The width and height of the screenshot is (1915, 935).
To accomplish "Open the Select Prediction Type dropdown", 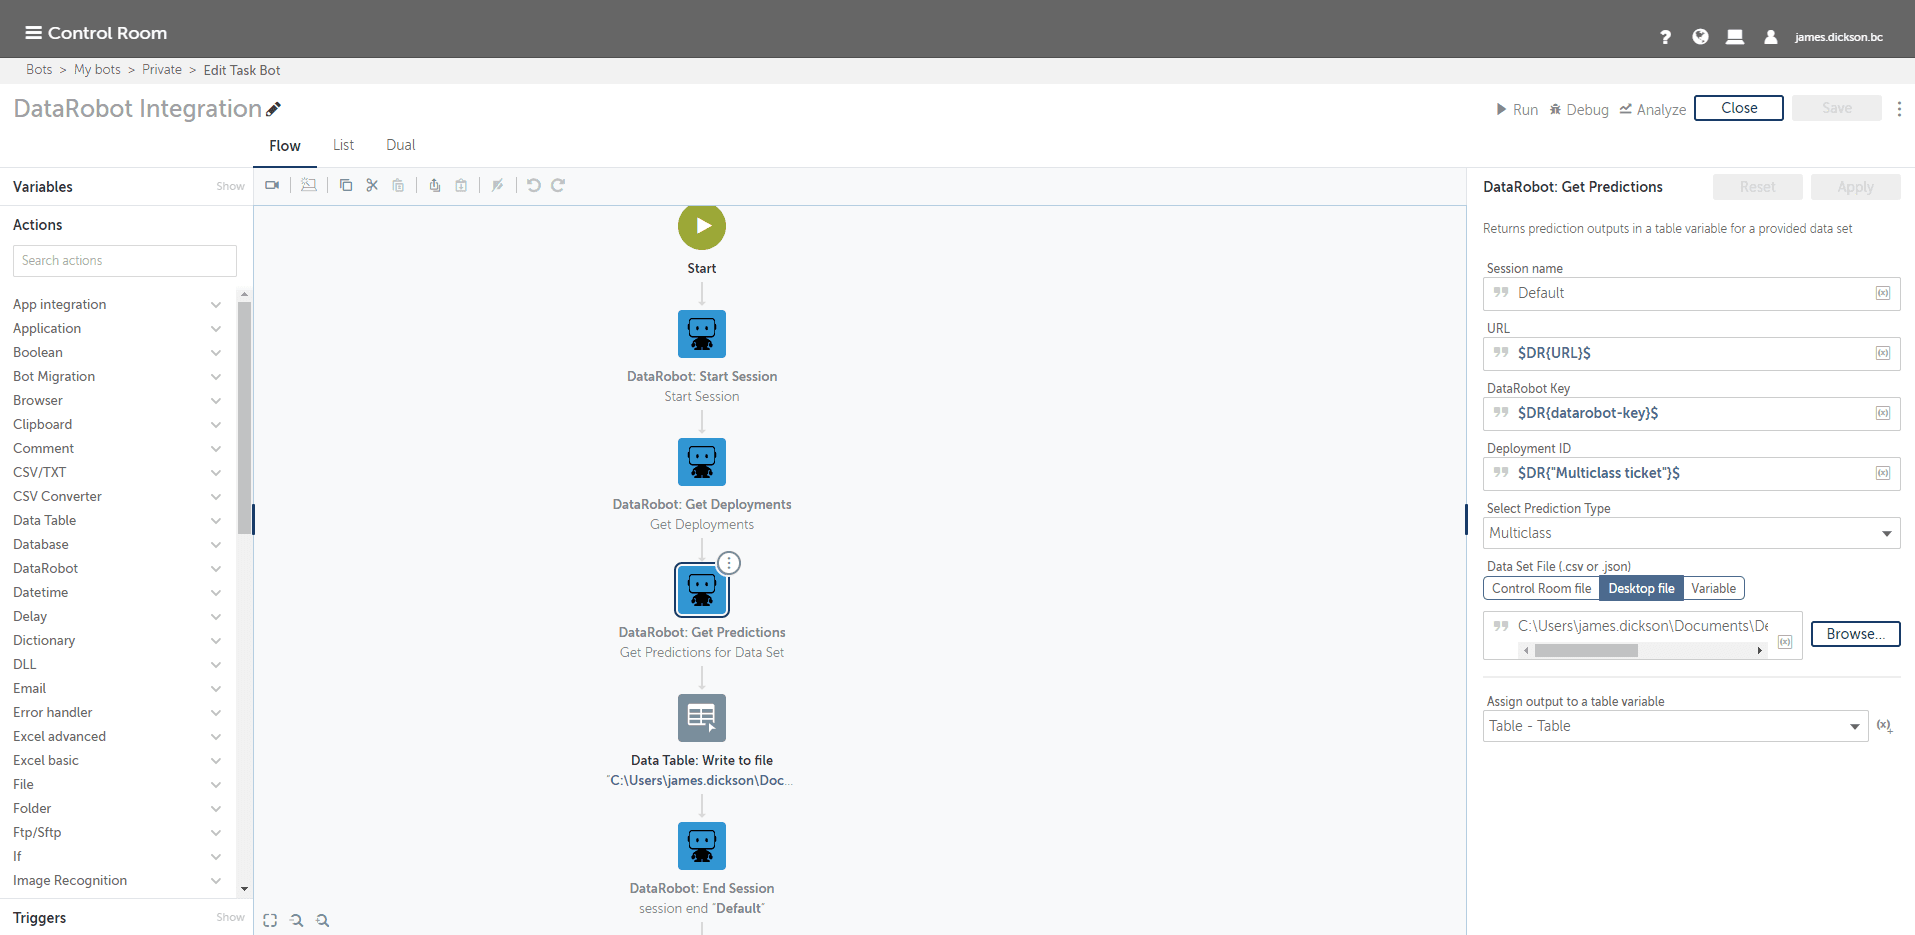I will [1691, 533].
